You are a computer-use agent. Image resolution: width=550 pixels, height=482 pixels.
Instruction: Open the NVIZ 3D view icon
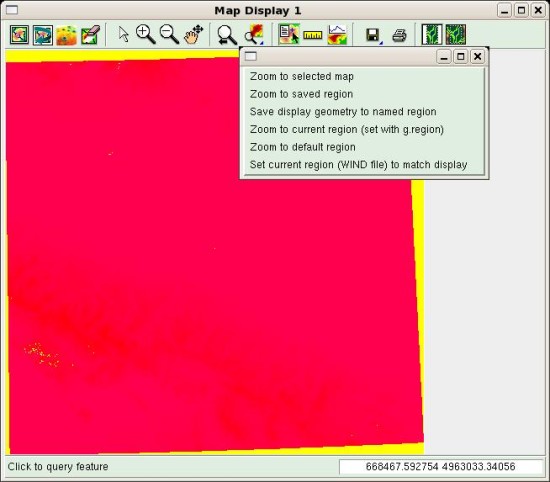coord(66,35)
